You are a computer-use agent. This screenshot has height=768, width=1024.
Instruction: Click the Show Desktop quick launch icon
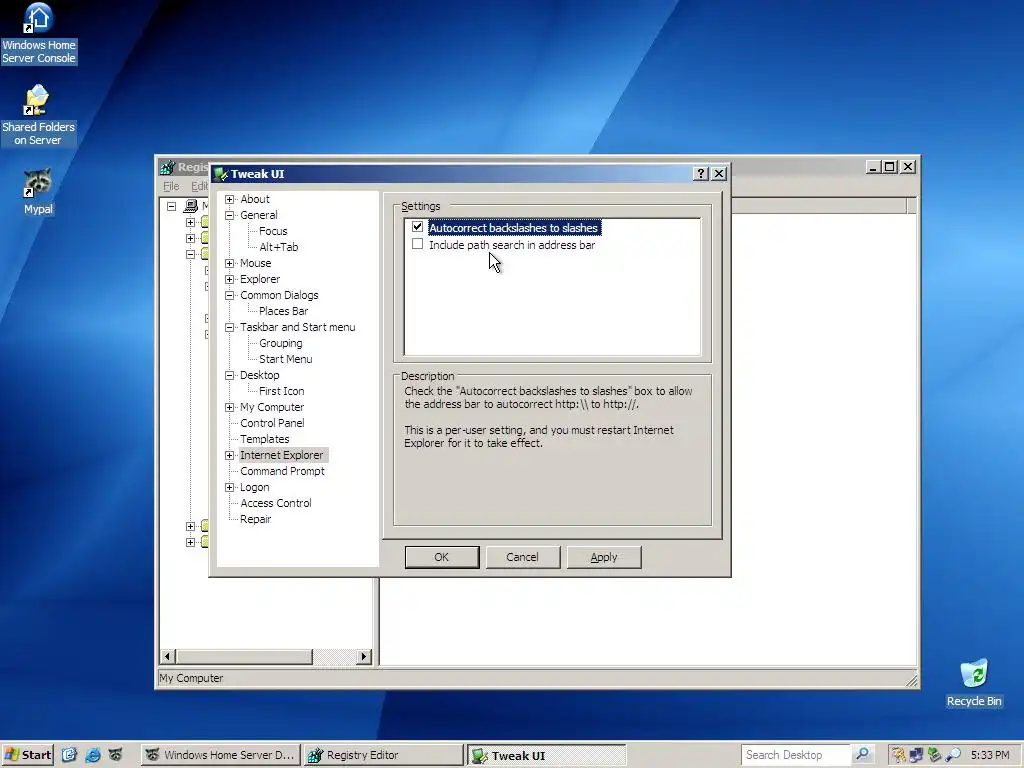[69, 755]
